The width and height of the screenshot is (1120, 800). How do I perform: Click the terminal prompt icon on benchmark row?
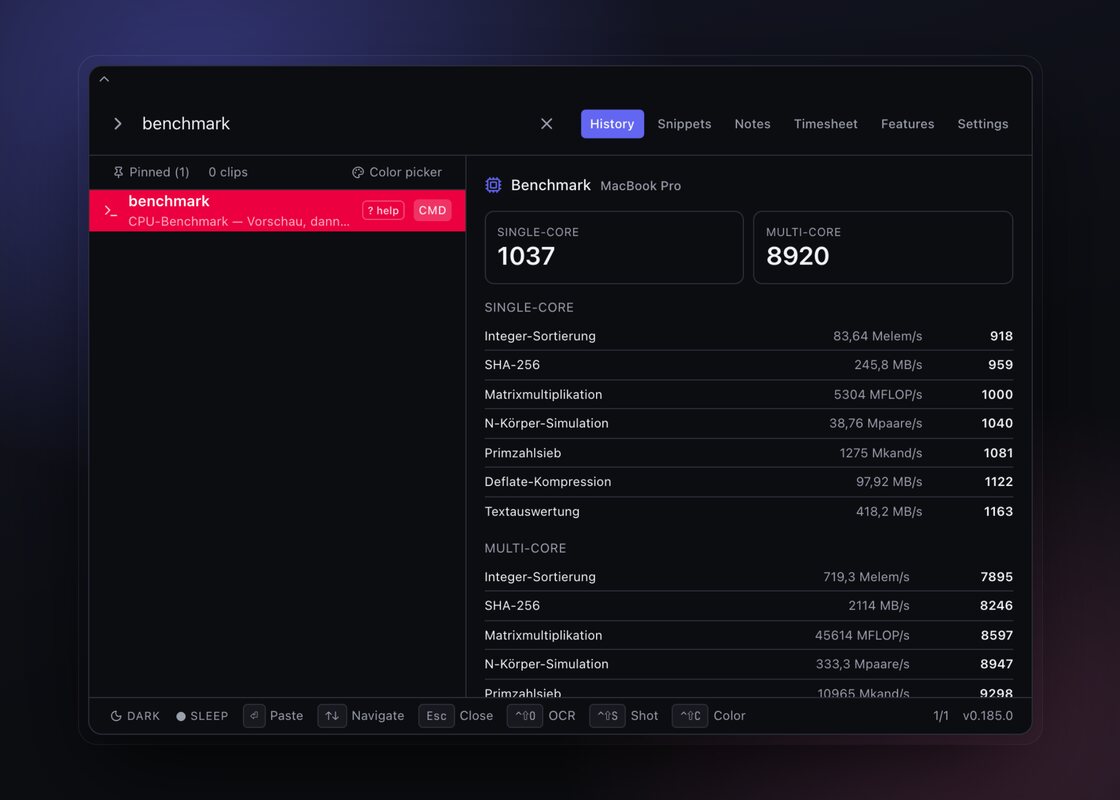111,211
